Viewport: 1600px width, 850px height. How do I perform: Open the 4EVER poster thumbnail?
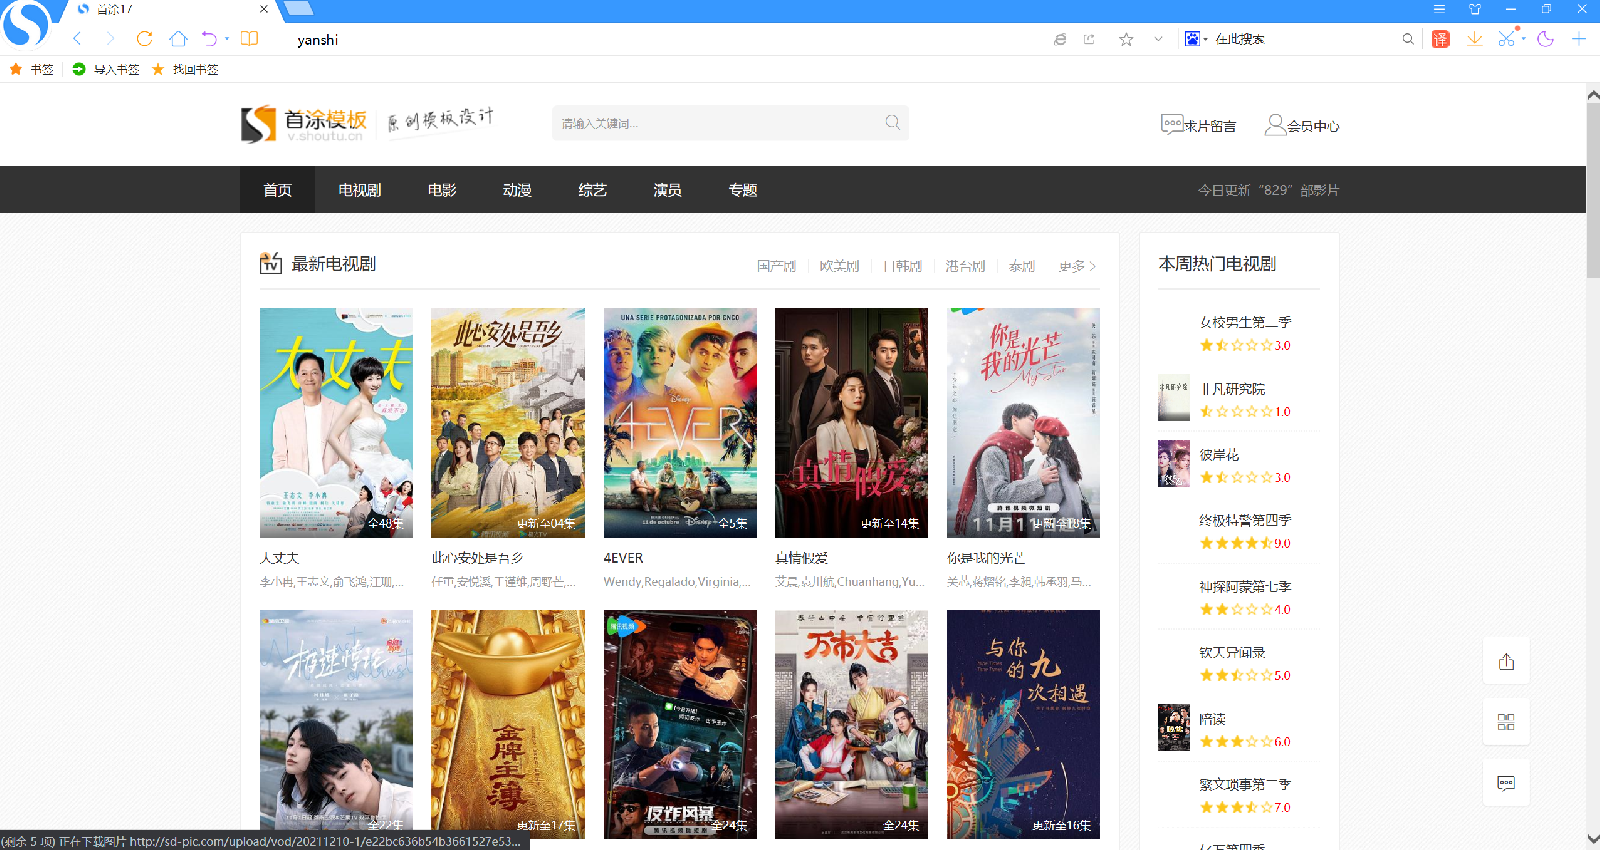tap(680, 422)
